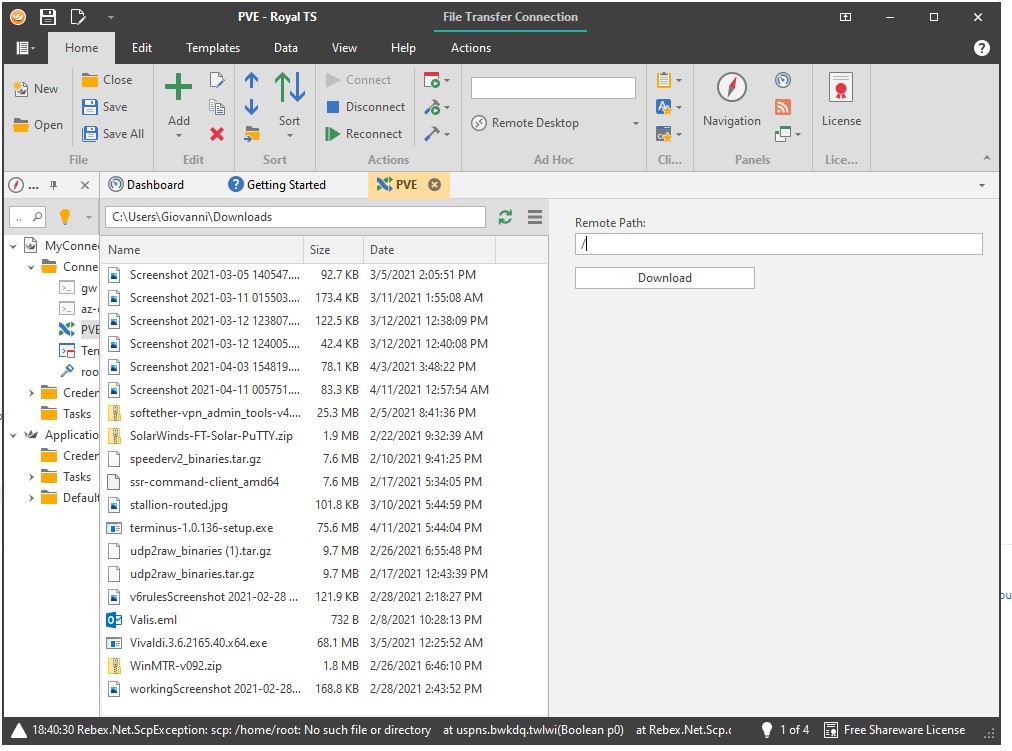Click the Remote Path input field
Viewport: 1012px width, 751px height.
pyautogui.click(x=778, y=244)
